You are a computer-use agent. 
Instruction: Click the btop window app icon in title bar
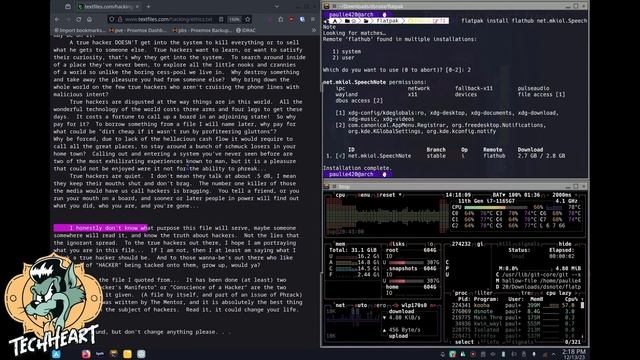(x=327, y=187)
